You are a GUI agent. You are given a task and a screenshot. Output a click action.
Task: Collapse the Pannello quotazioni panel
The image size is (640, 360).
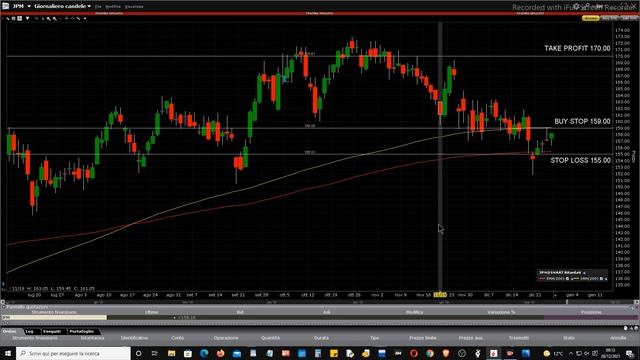[3, 307]
